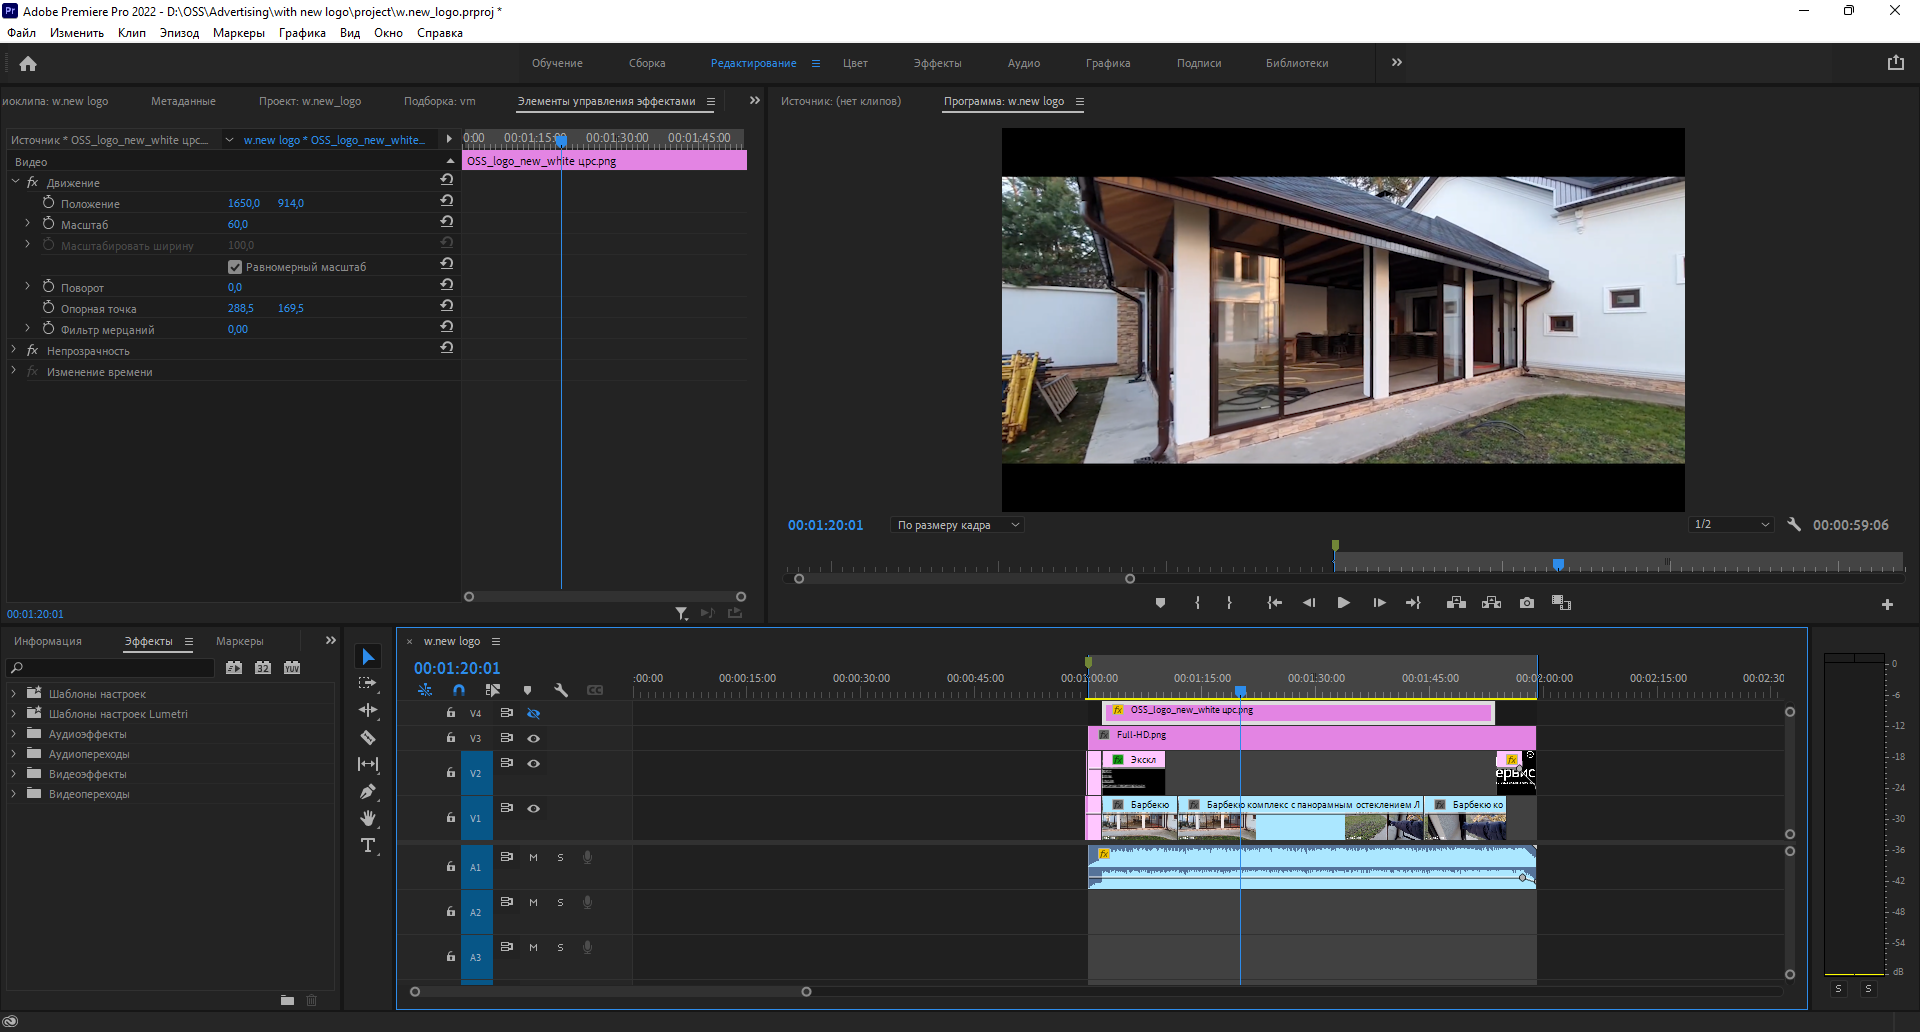This screenshot has height=1032, width=1920.
Task: Select the Hand tool
Action: [x=368, y=818]
